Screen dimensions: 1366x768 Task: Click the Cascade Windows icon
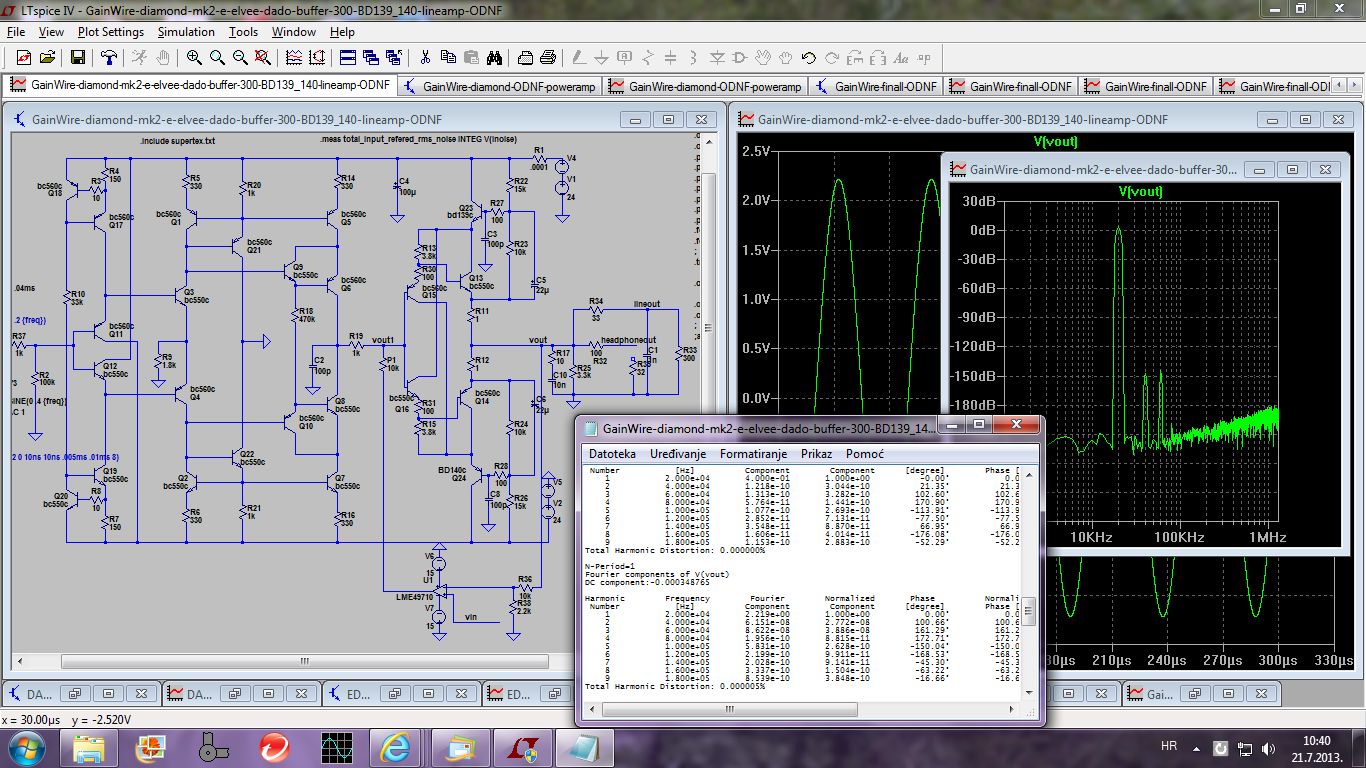coord(371,57)
